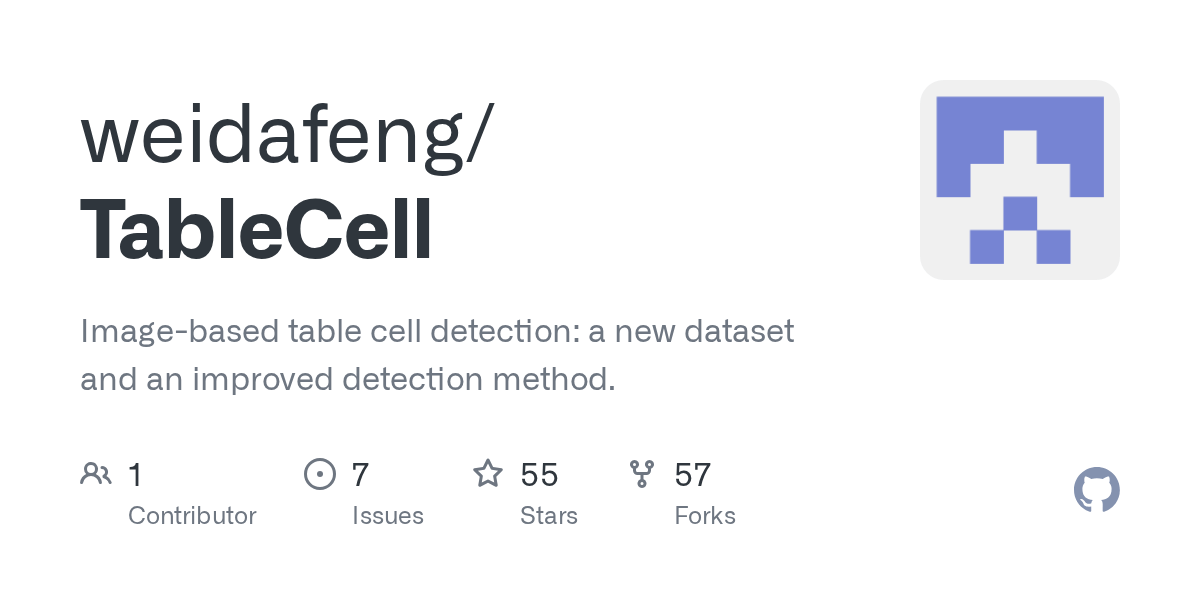Click the large purple block in the avatar
This screenshot has width=1200, height=600.
(x=1019, y=130)
